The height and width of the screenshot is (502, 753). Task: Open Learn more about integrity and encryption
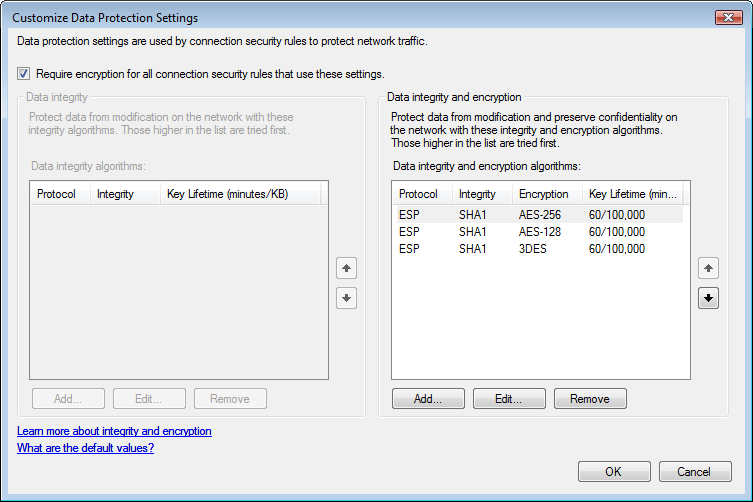(x=114, y=431)
